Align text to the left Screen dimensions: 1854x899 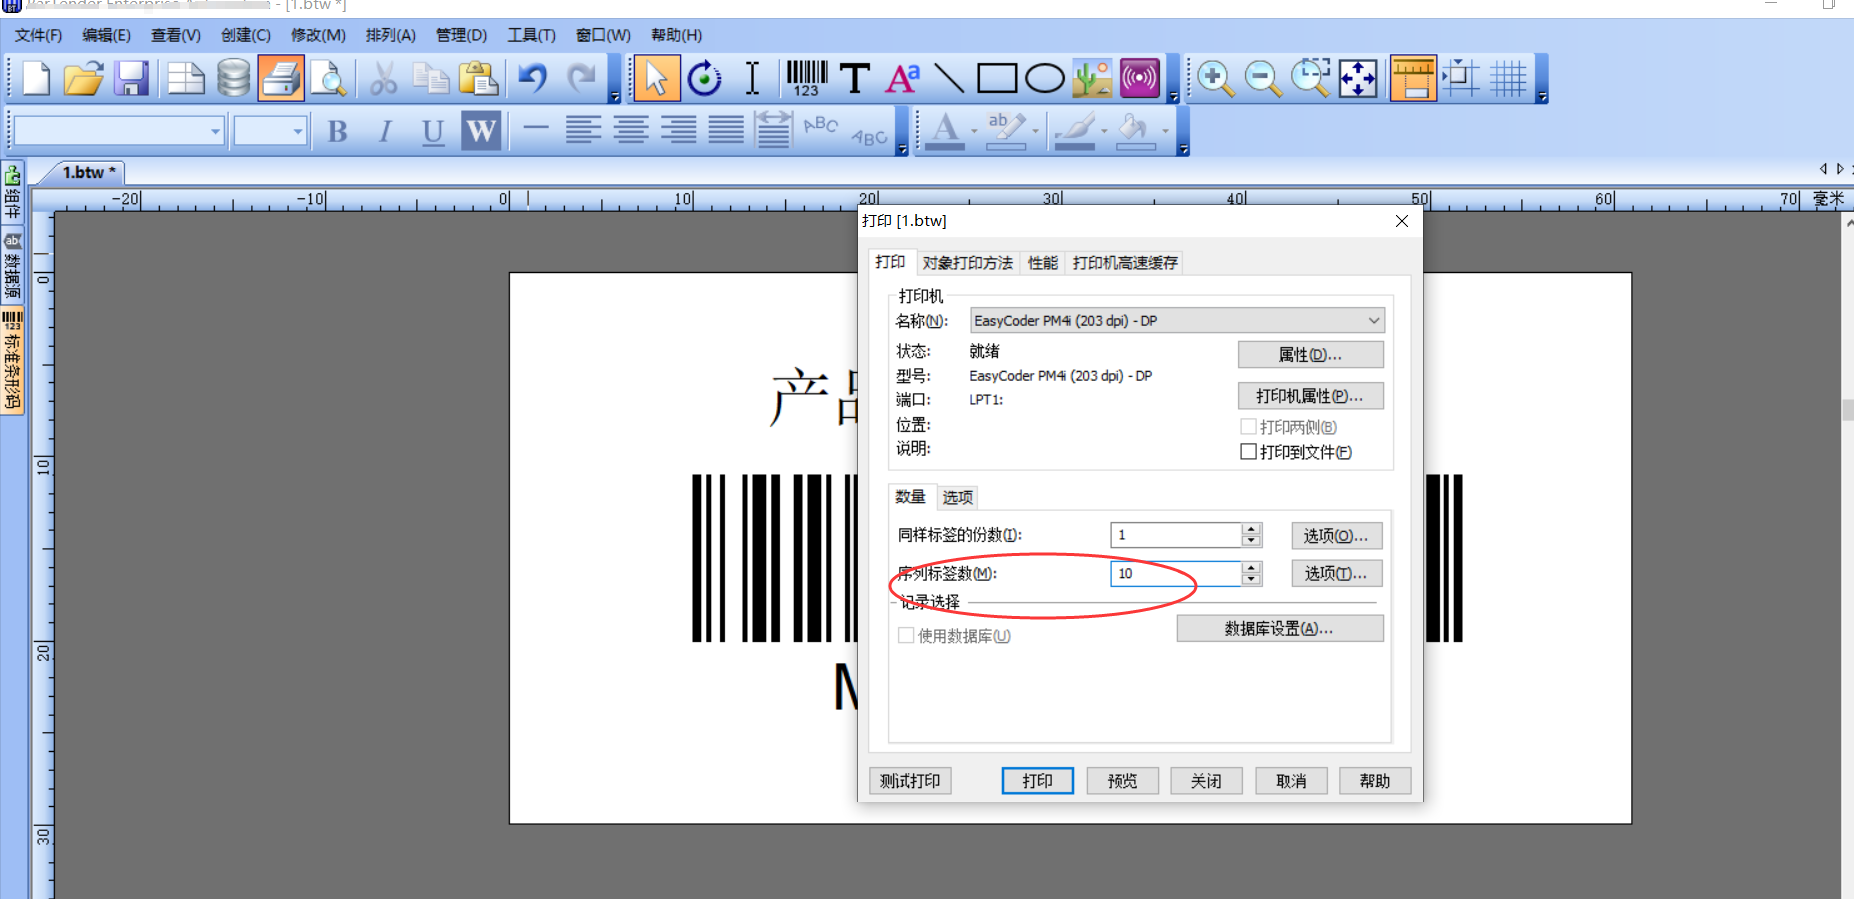584,131
